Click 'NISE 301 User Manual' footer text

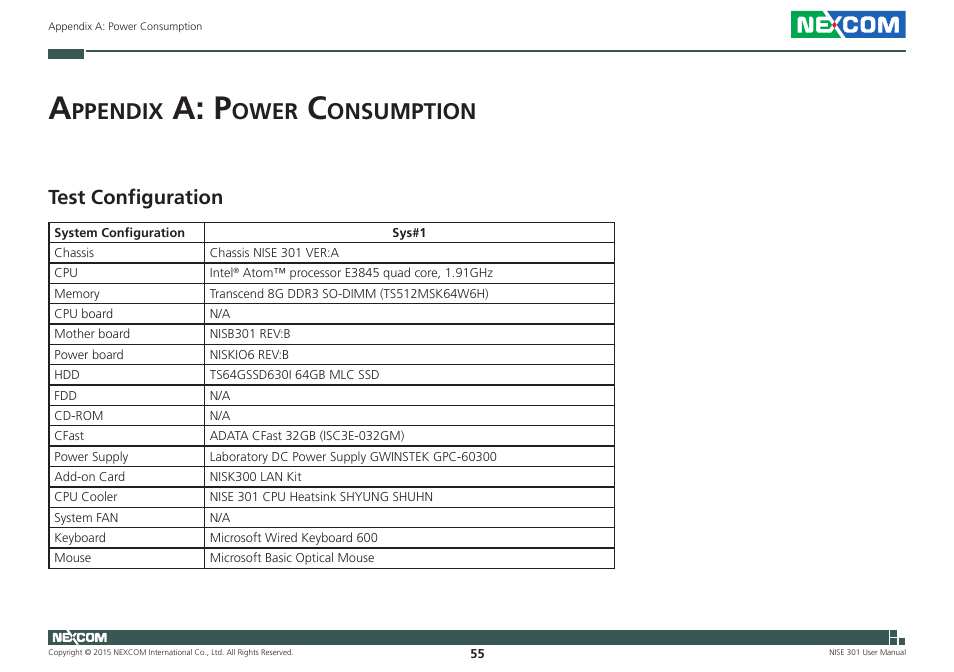point(867,652)
